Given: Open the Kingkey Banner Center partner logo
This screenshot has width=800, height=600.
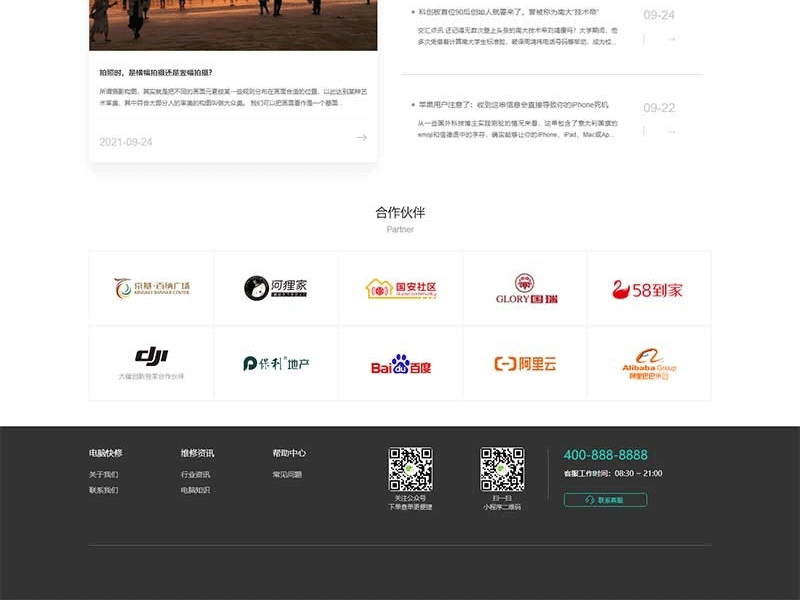Looking at the screenshot, I should (152, 288).
